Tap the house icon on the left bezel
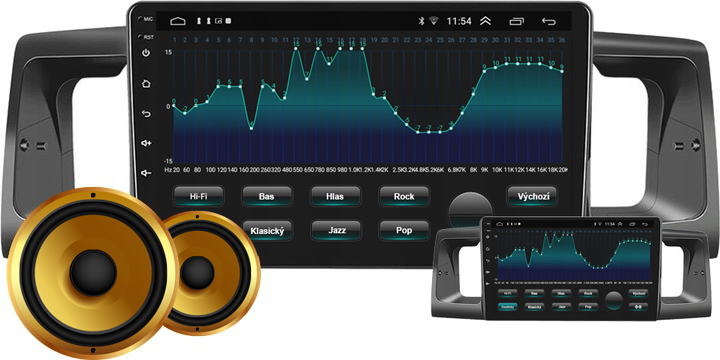The width and height of the screenshot is (720, 360). (146, 84)
